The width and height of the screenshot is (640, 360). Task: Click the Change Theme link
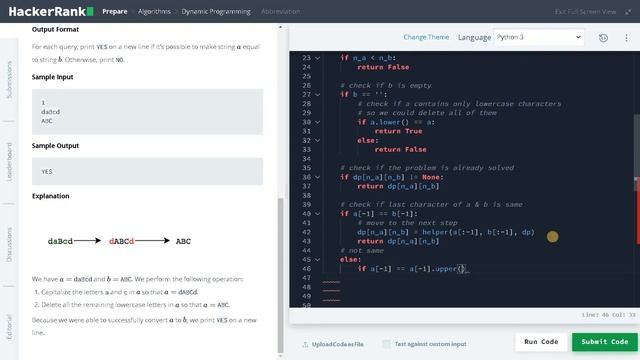(426, 37)
